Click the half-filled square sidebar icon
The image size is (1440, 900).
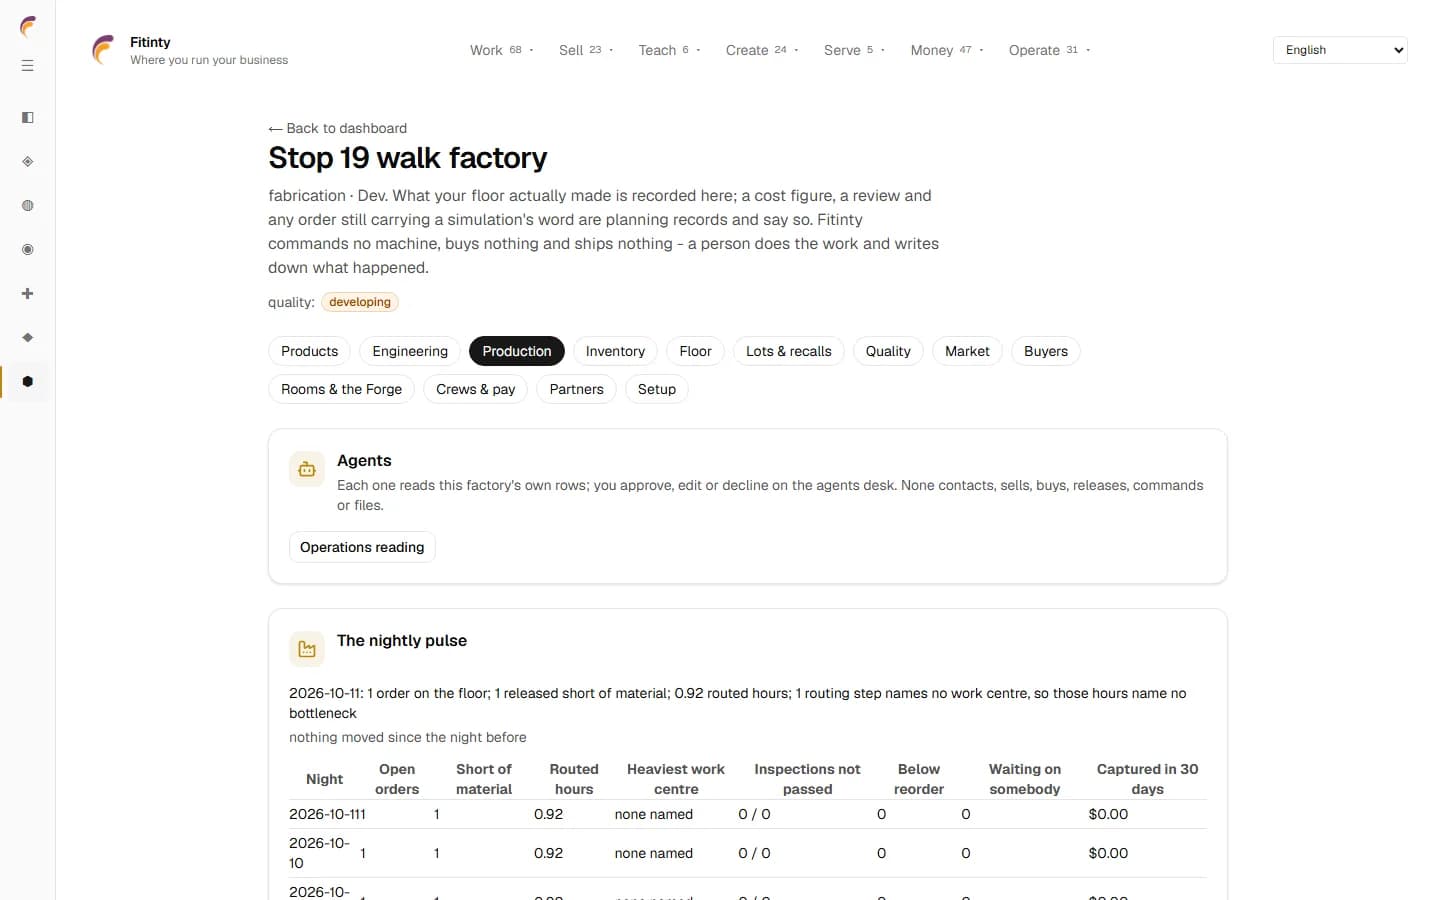coord(28,118)
